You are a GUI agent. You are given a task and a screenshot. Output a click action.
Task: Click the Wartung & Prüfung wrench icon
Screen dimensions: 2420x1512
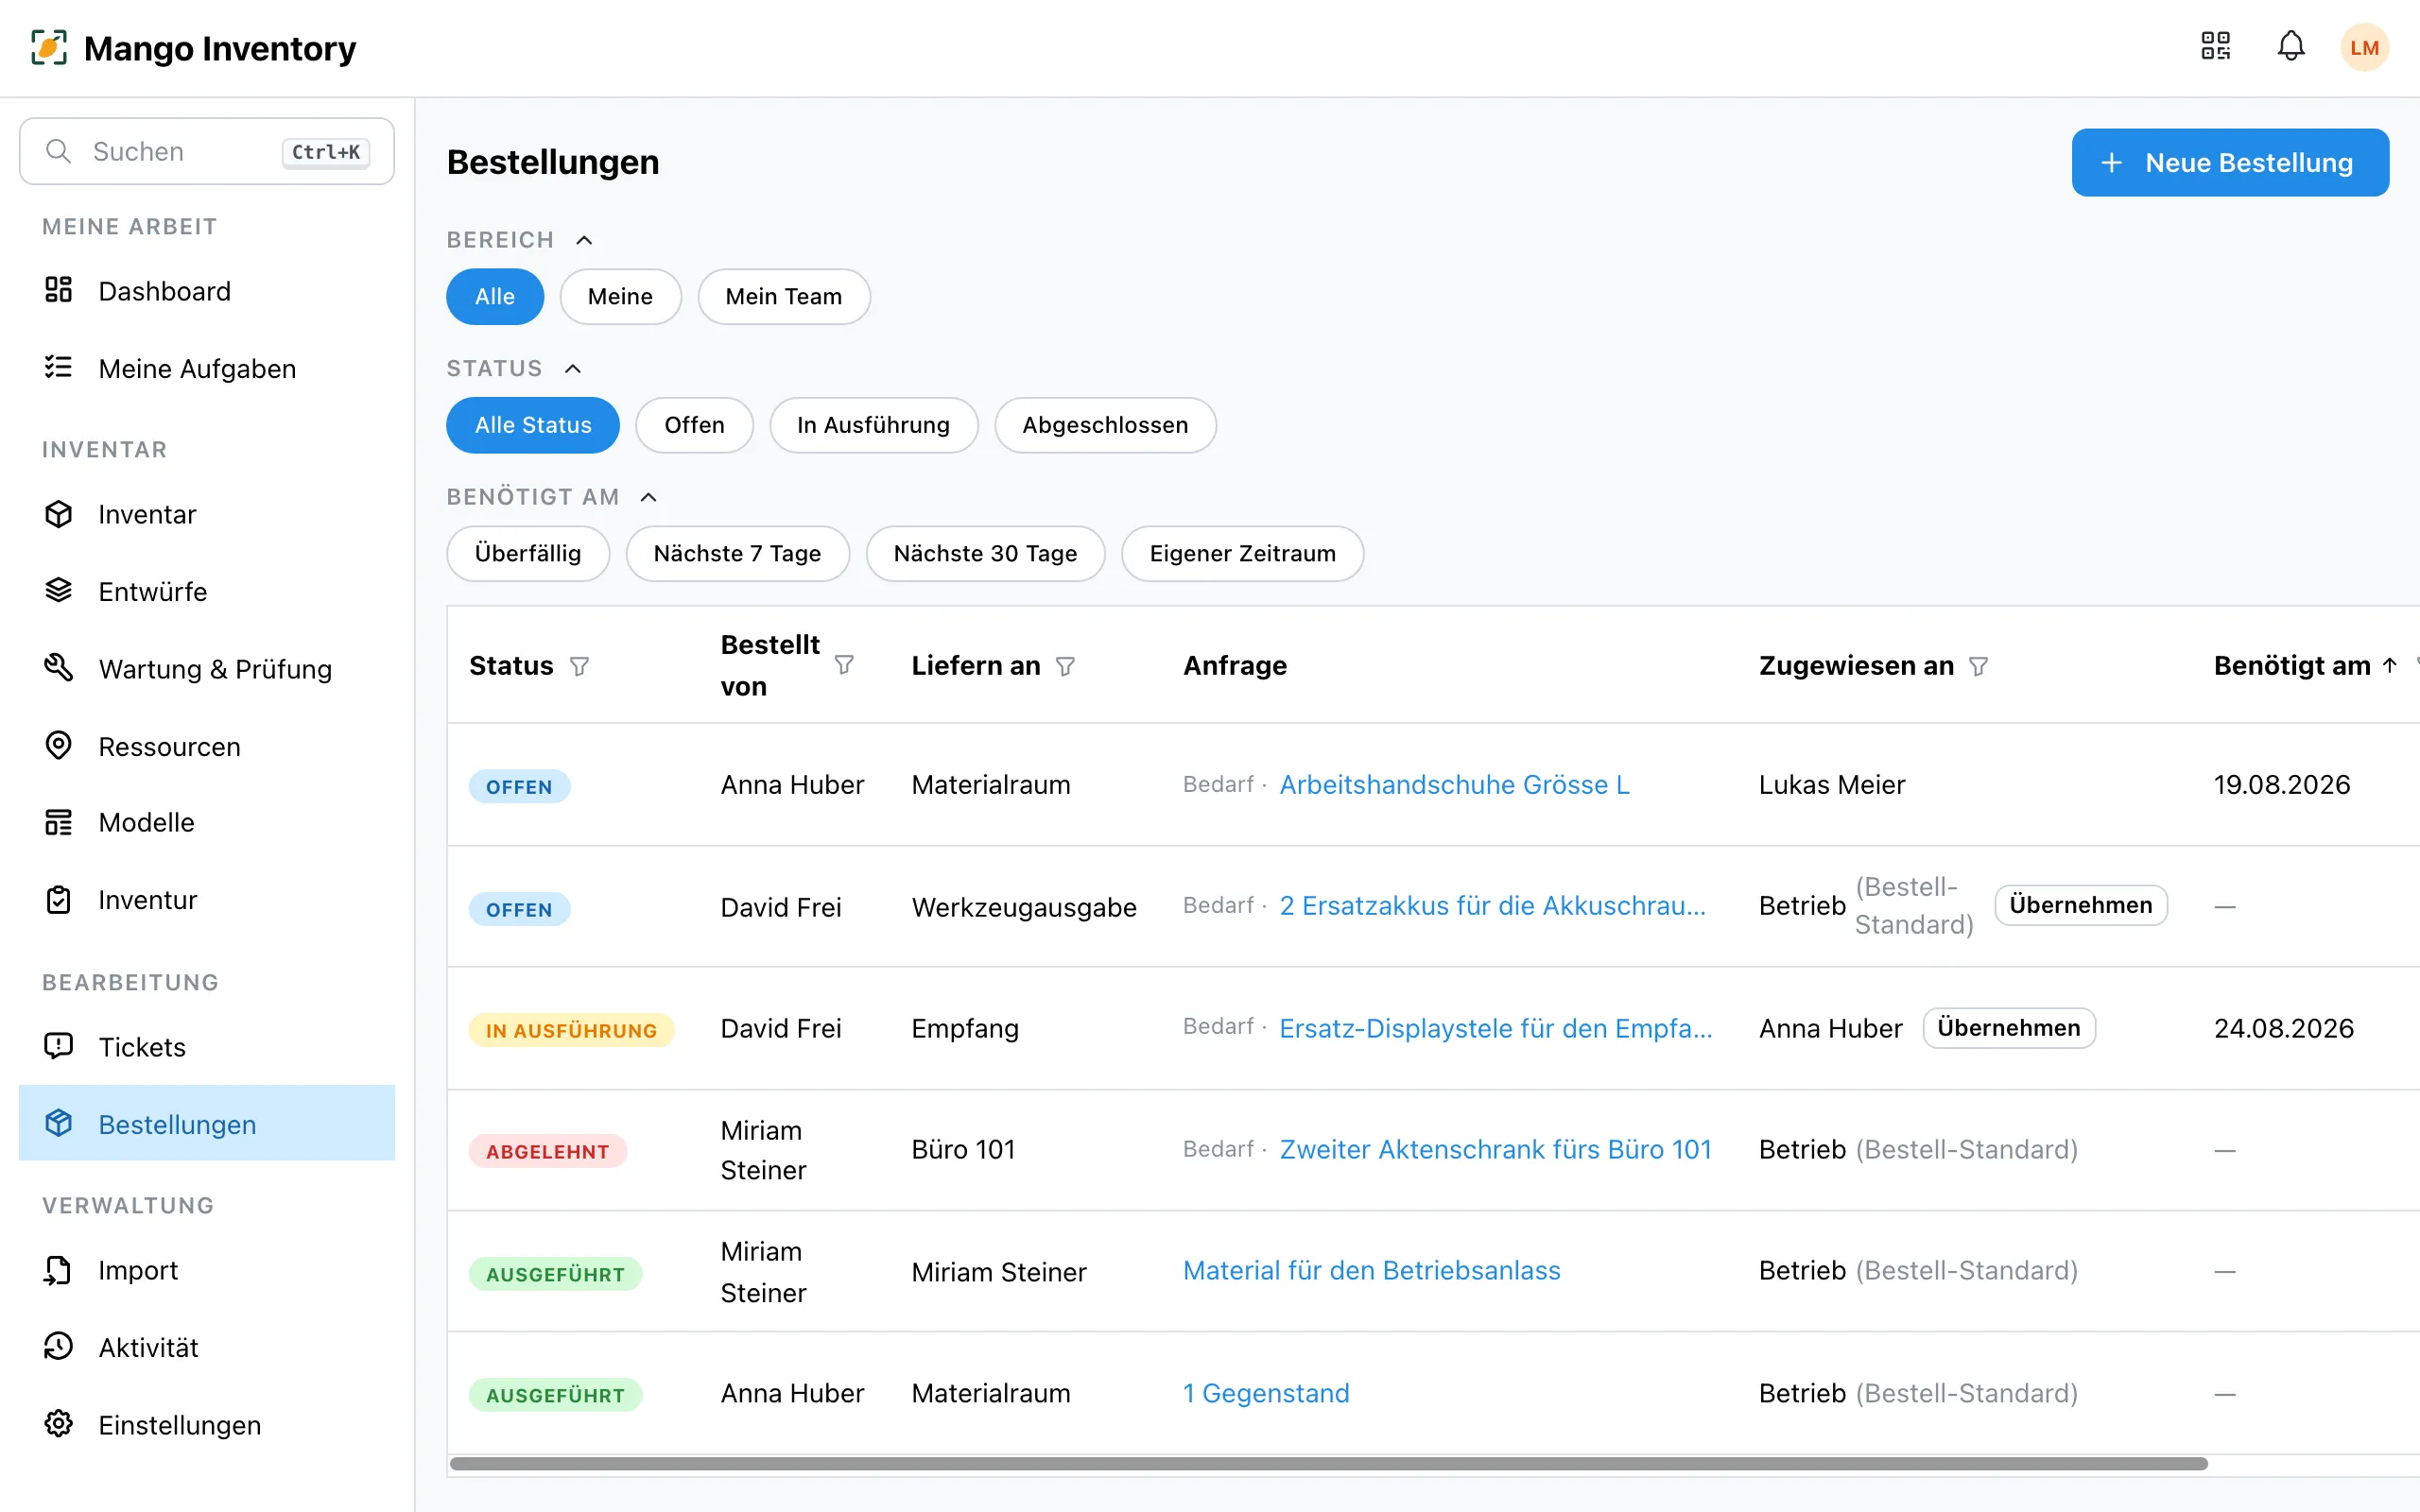click(x=59, y=667)
